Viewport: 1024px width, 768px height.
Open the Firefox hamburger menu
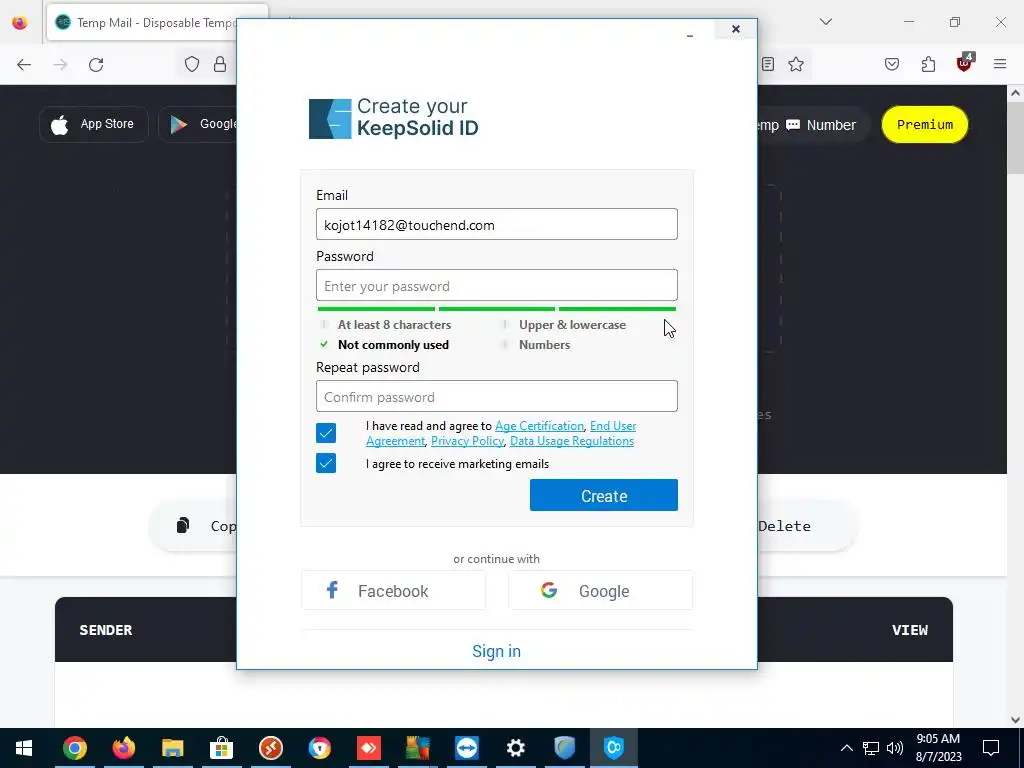1000,64
